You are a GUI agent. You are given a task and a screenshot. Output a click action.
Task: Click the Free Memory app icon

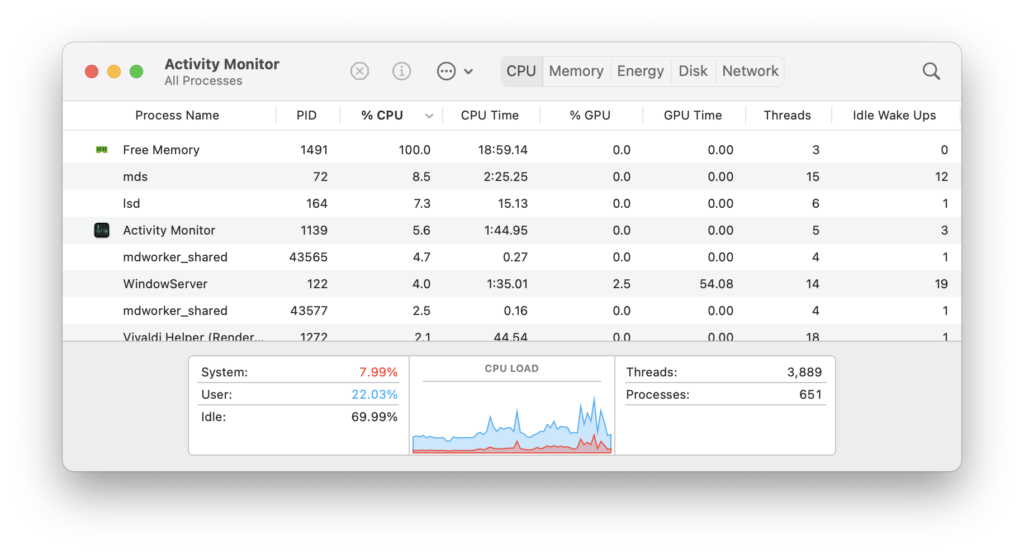[x=102, y=150]
